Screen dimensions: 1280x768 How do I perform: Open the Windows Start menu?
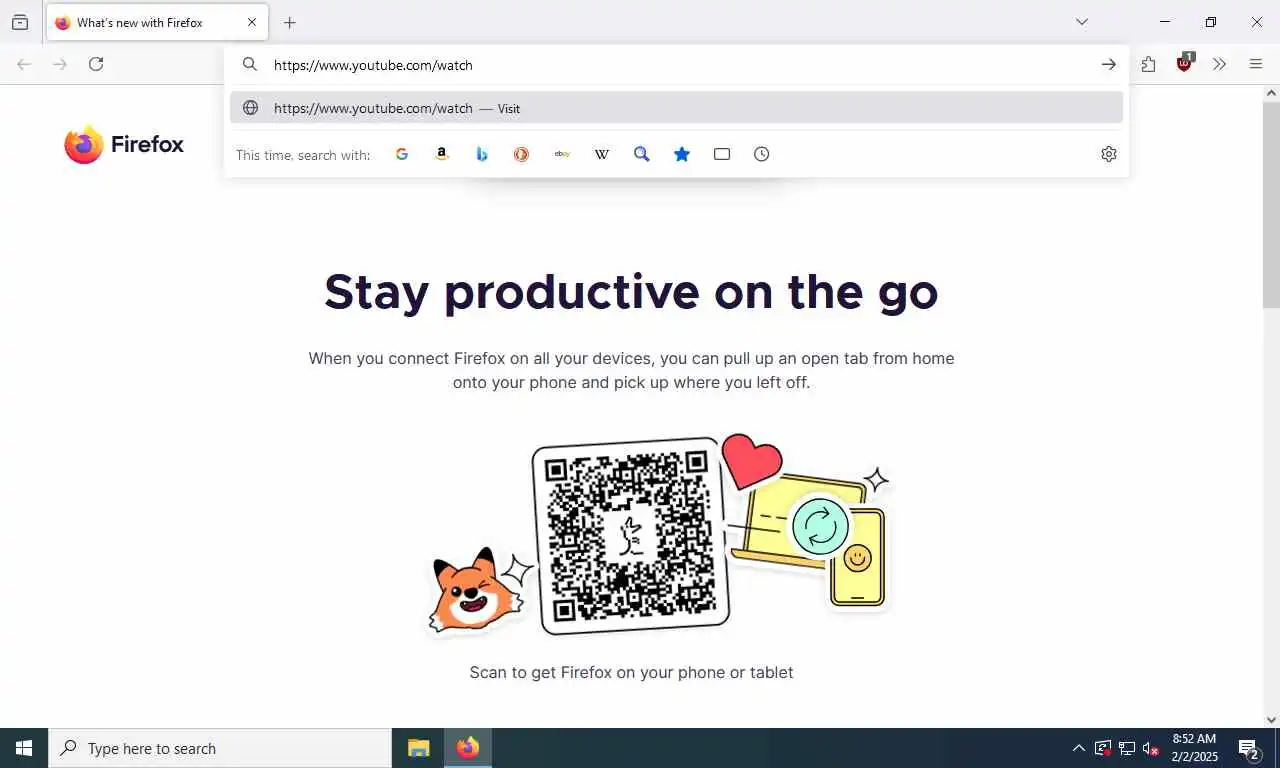(24, 748)
